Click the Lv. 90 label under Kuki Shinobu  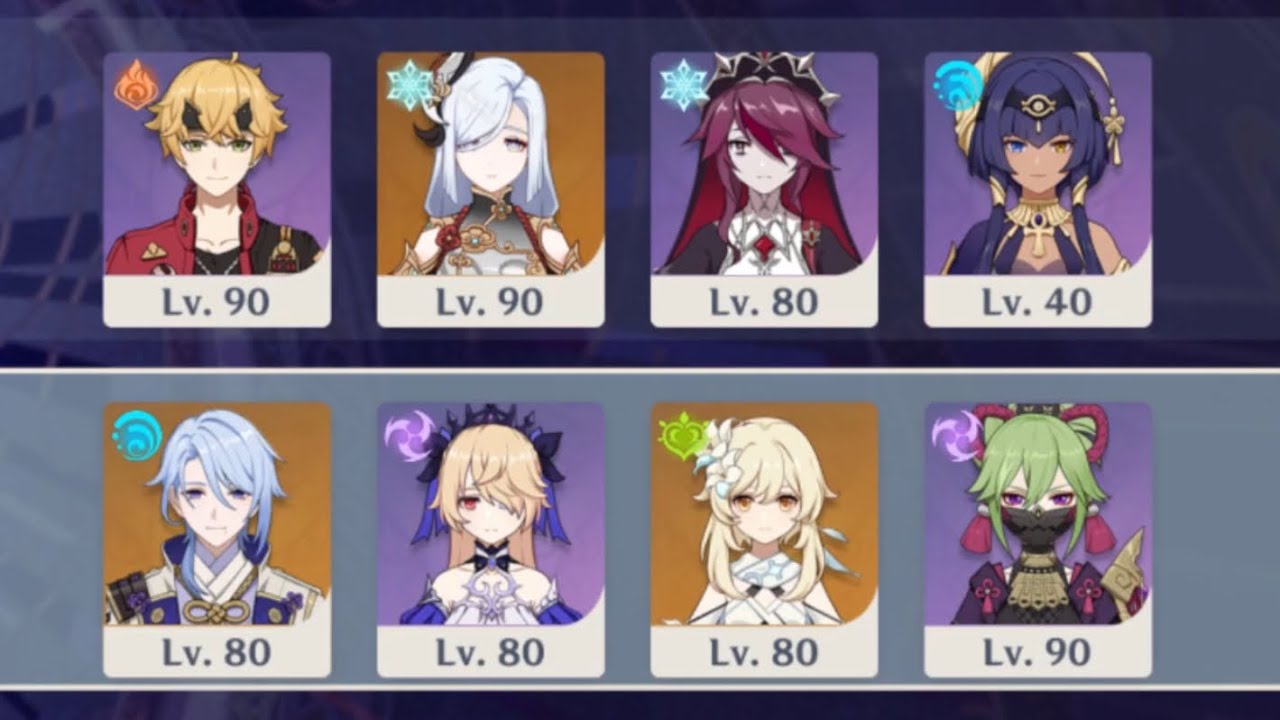1037,652
